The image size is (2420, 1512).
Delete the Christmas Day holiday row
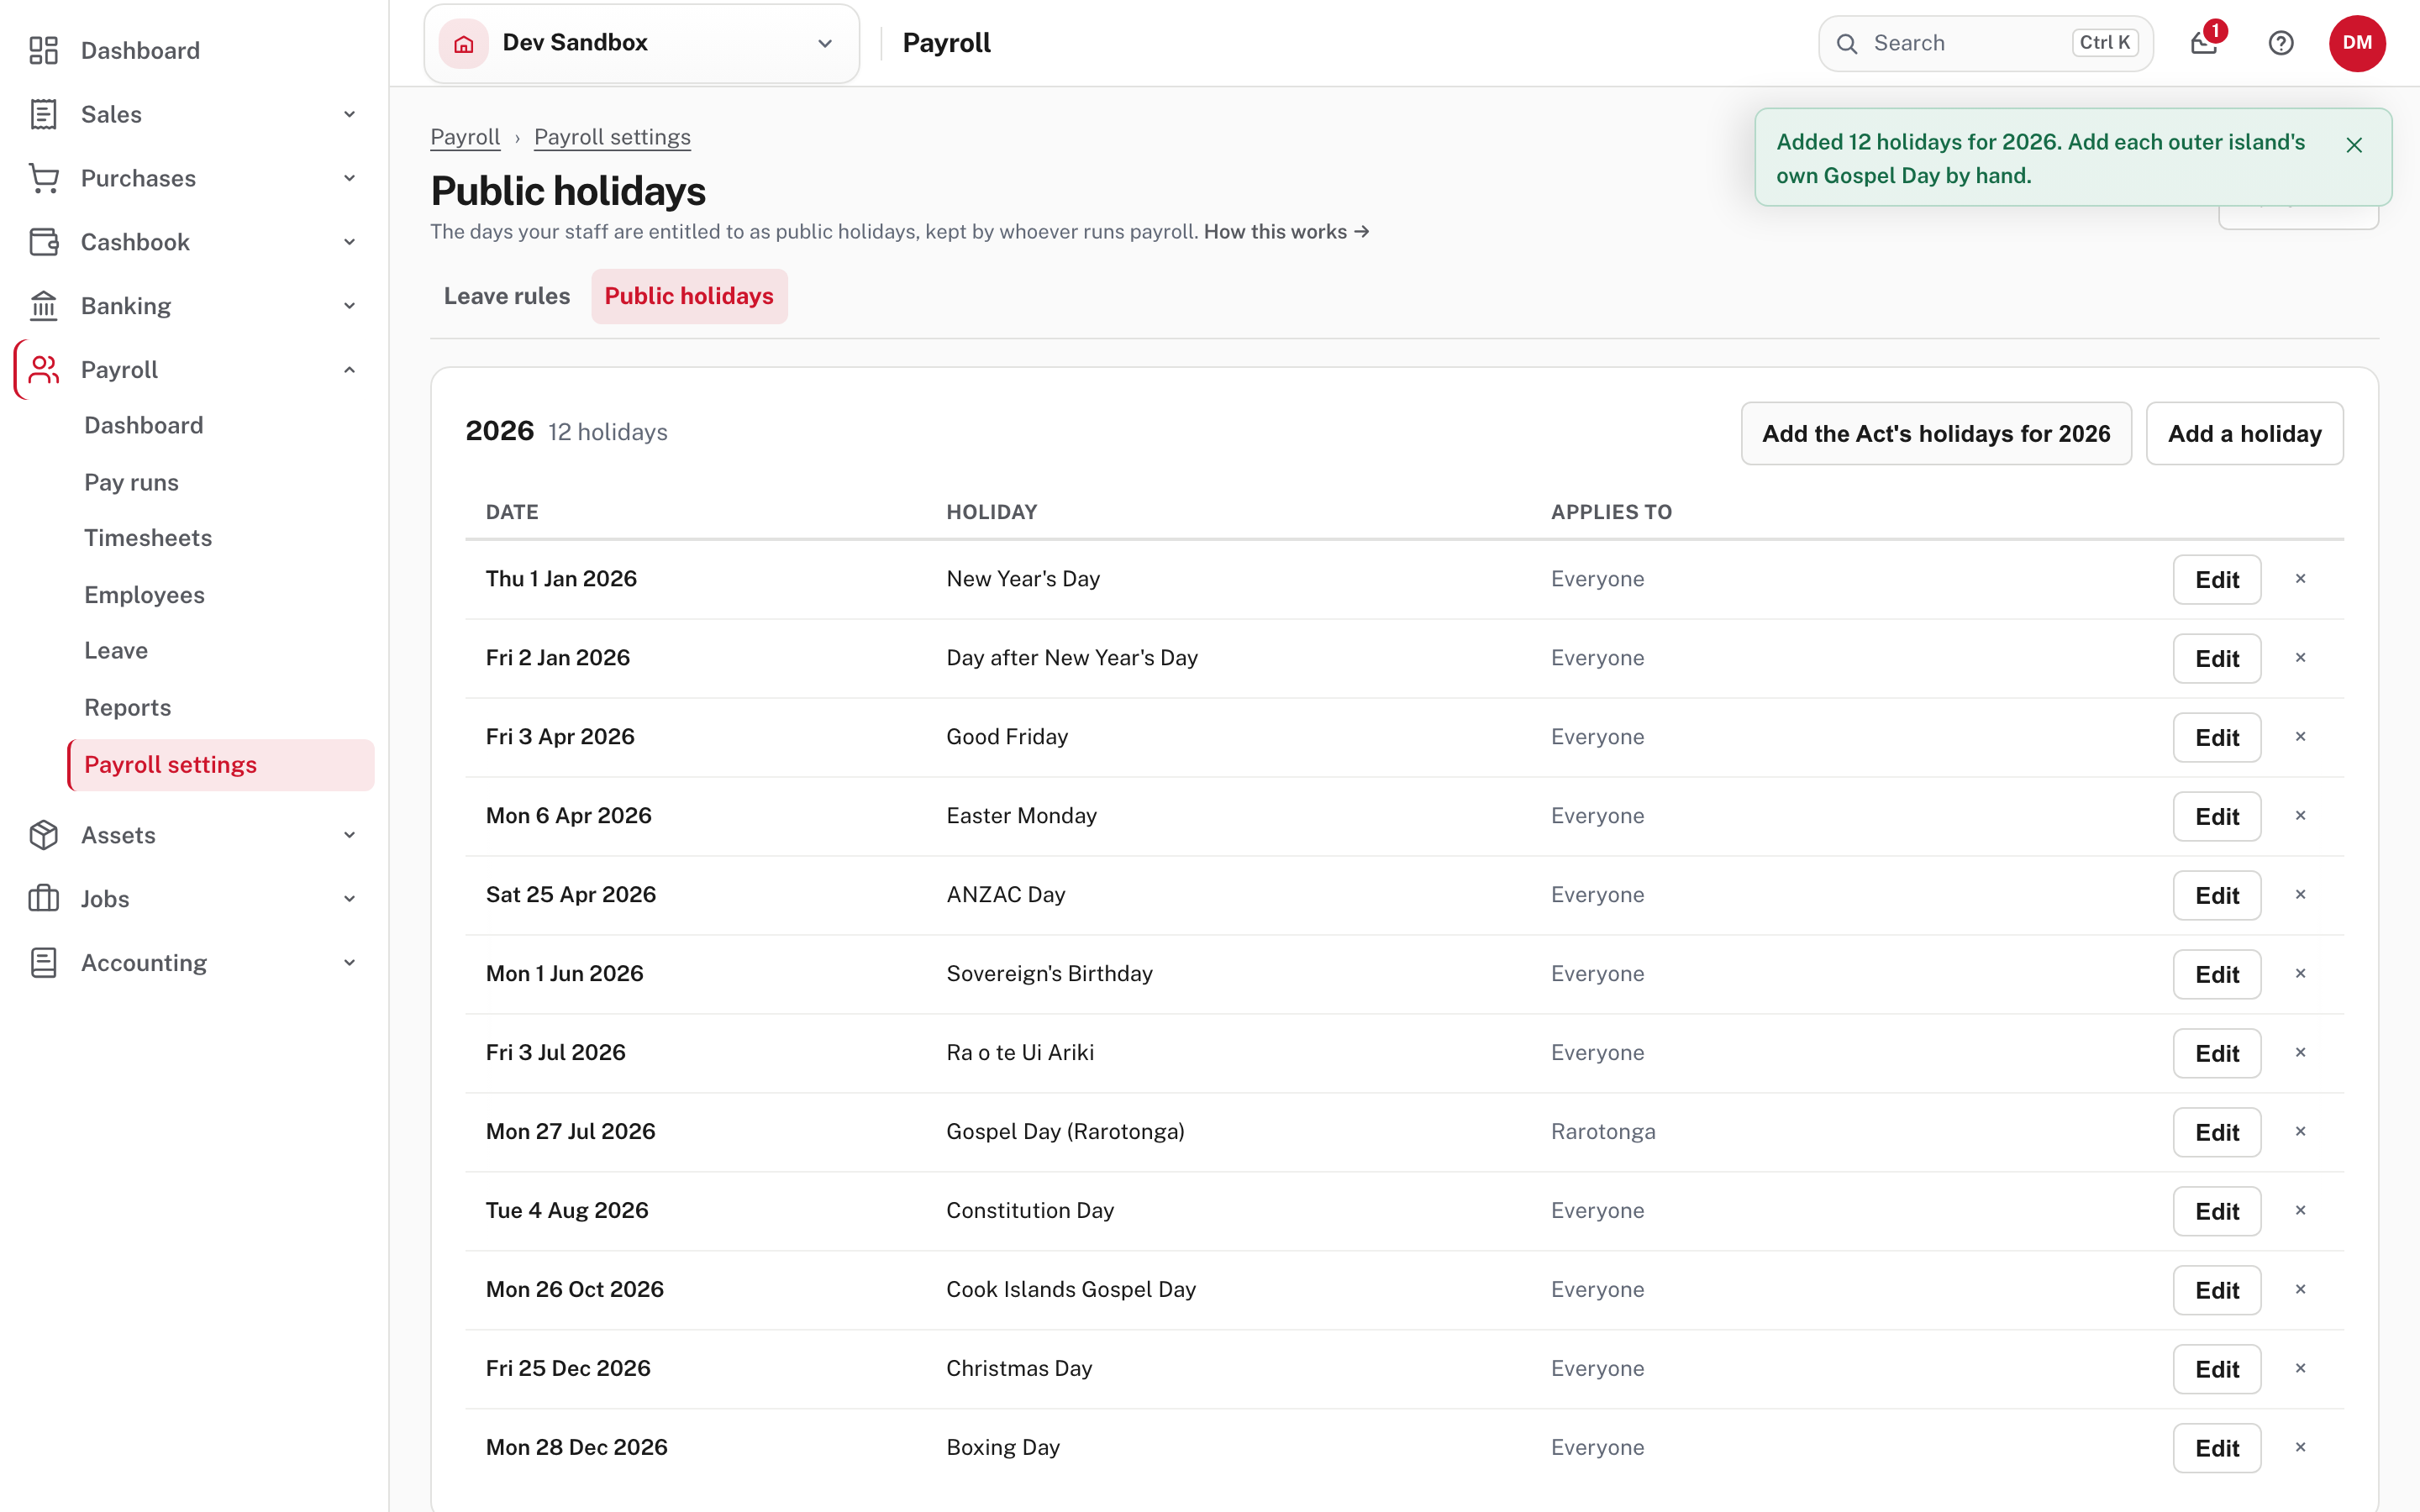point(2300,1369)
